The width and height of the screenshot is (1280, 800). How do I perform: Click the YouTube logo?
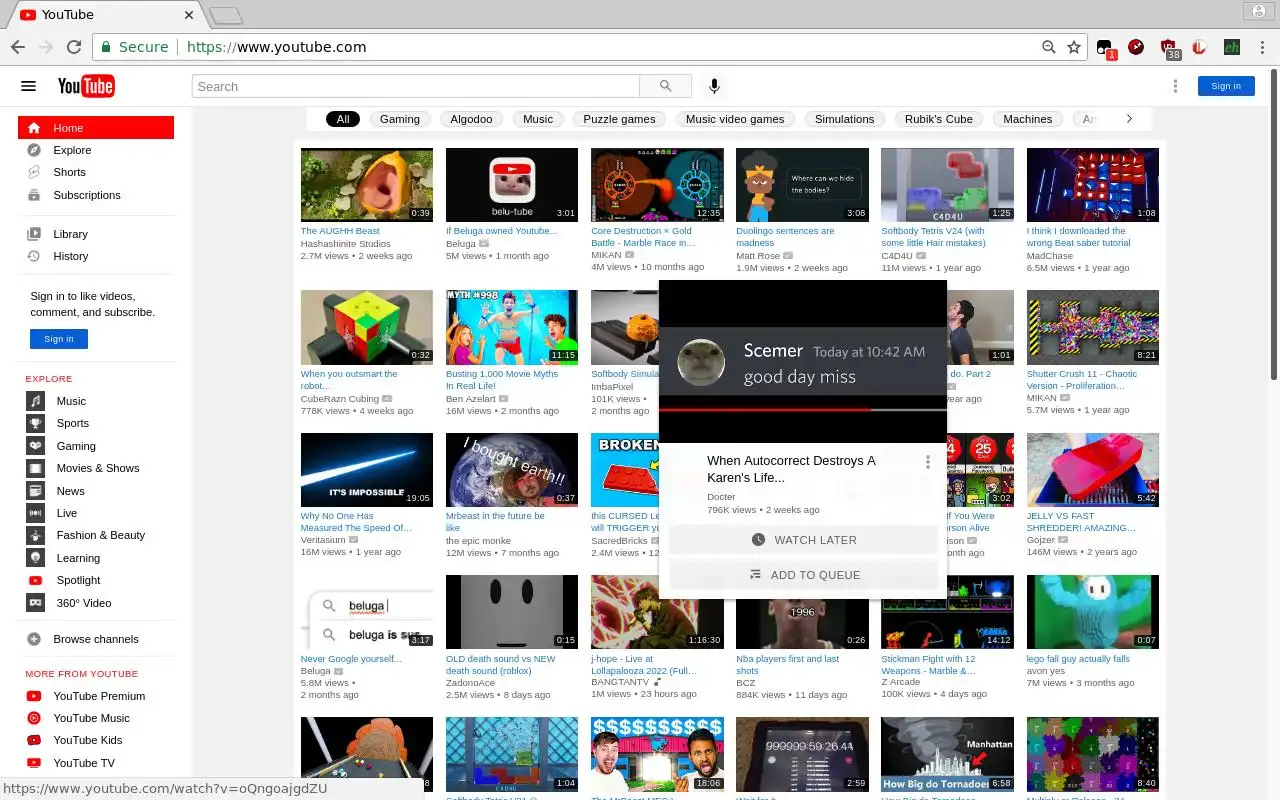[86, 86]
